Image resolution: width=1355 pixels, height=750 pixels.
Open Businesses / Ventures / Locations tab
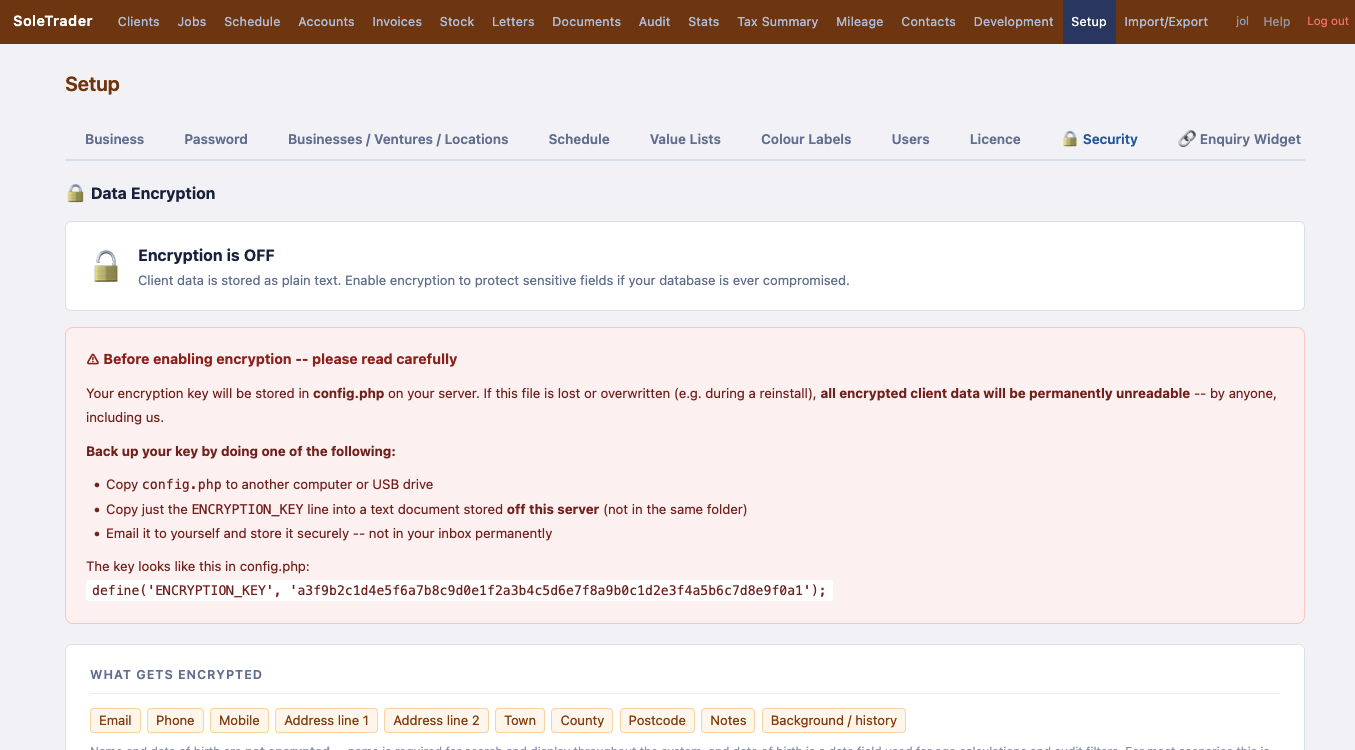(398, 139)
